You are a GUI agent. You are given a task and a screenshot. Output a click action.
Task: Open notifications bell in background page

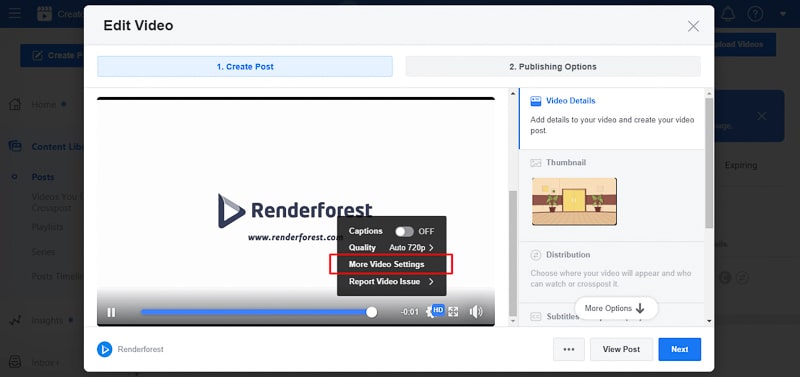(728, 14)
